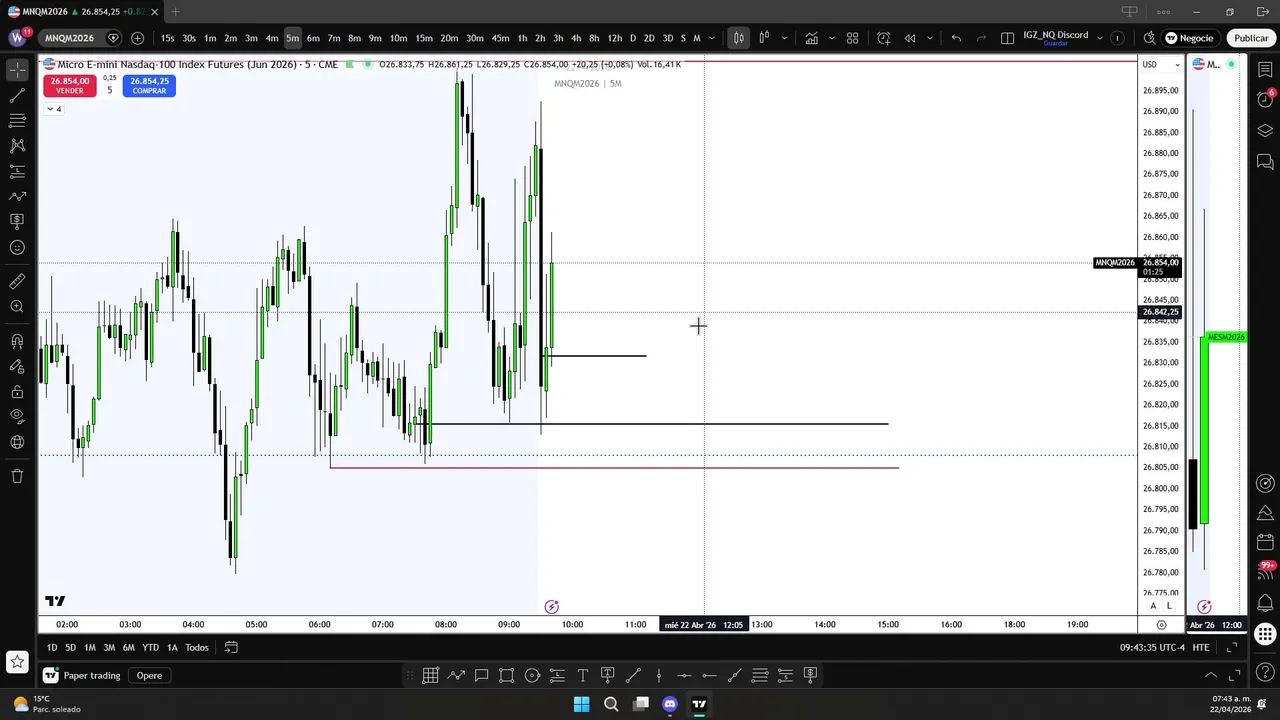Select the D daily timeframe
The image size is (1280, 720).
point(633,38)
